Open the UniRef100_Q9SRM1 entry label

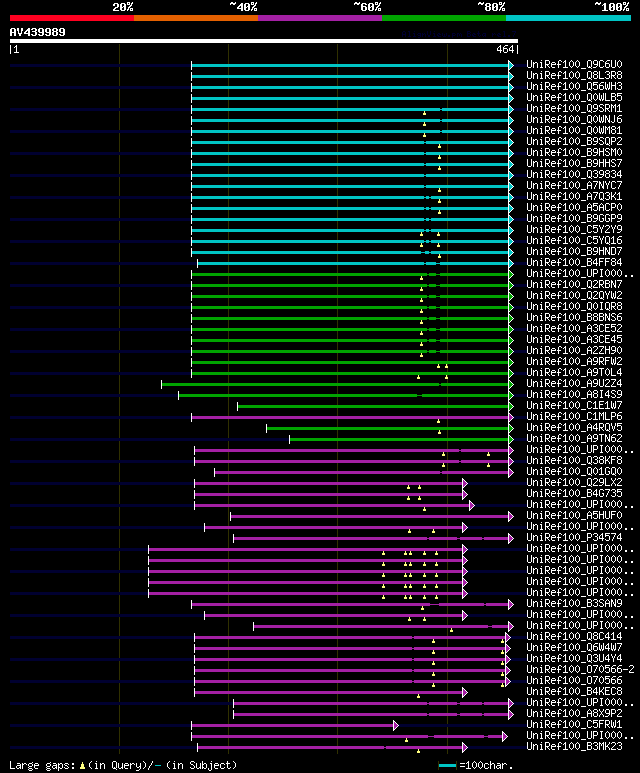(x=574, y=108)
